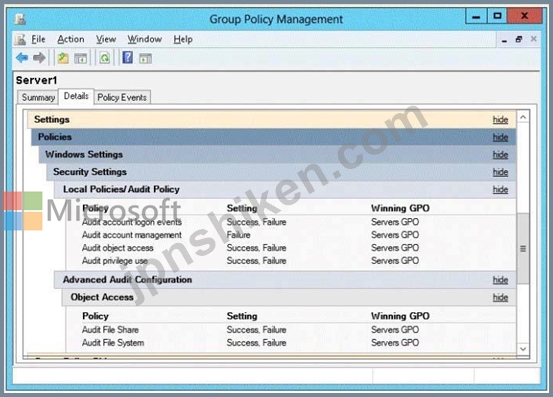Open the blue Help question-mark icon
Image resolution: width=553 pixels, height=397 pixels.
click(127, 57)
